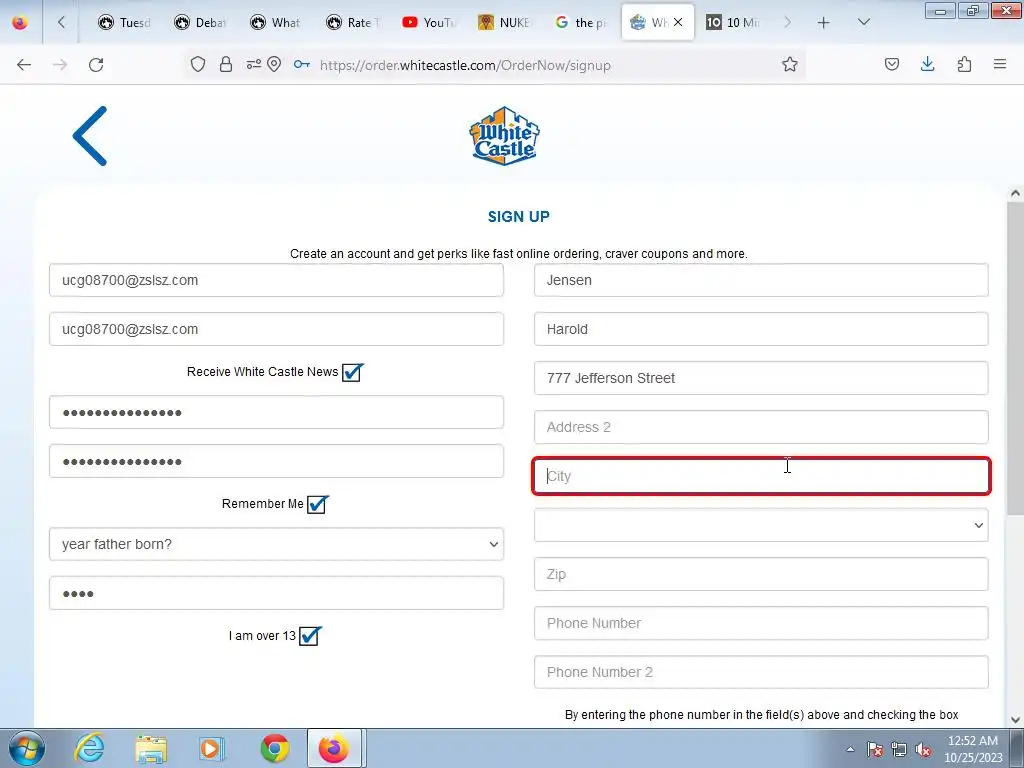This screenshot has height=768, width=1024.
Task: Switch to the 10 Mi tab
Action: (733, 23)
